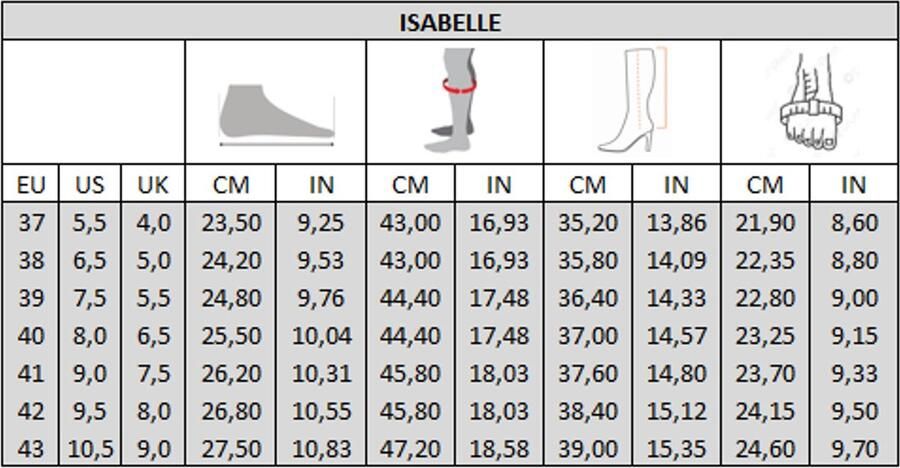Screen dimensions: 900x468
Task: Select EU size 43 cell
Action: (x=31, y=450)
